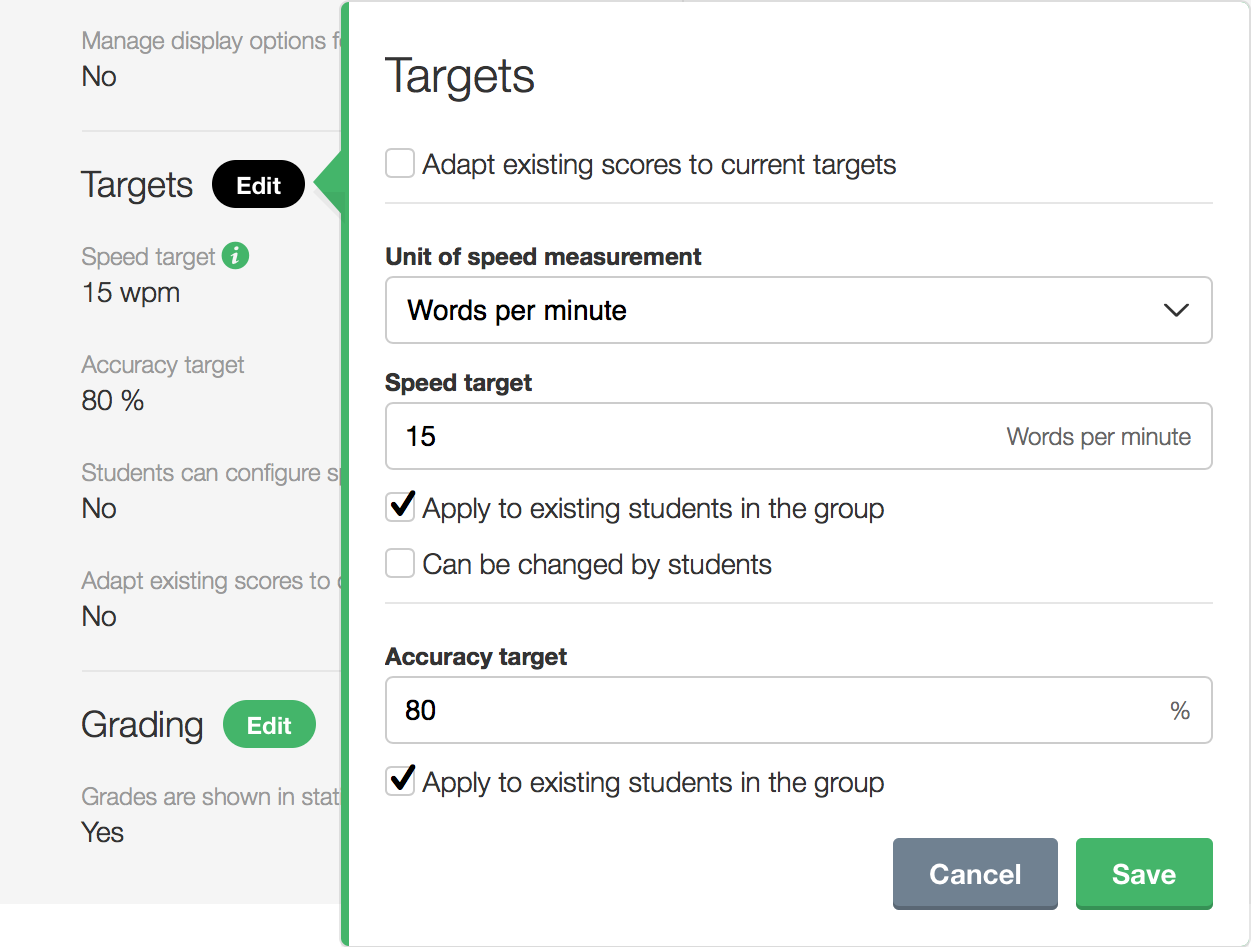Click the chevron arrow in the Words per minute selector
1251x947 pixels.
1176,310
